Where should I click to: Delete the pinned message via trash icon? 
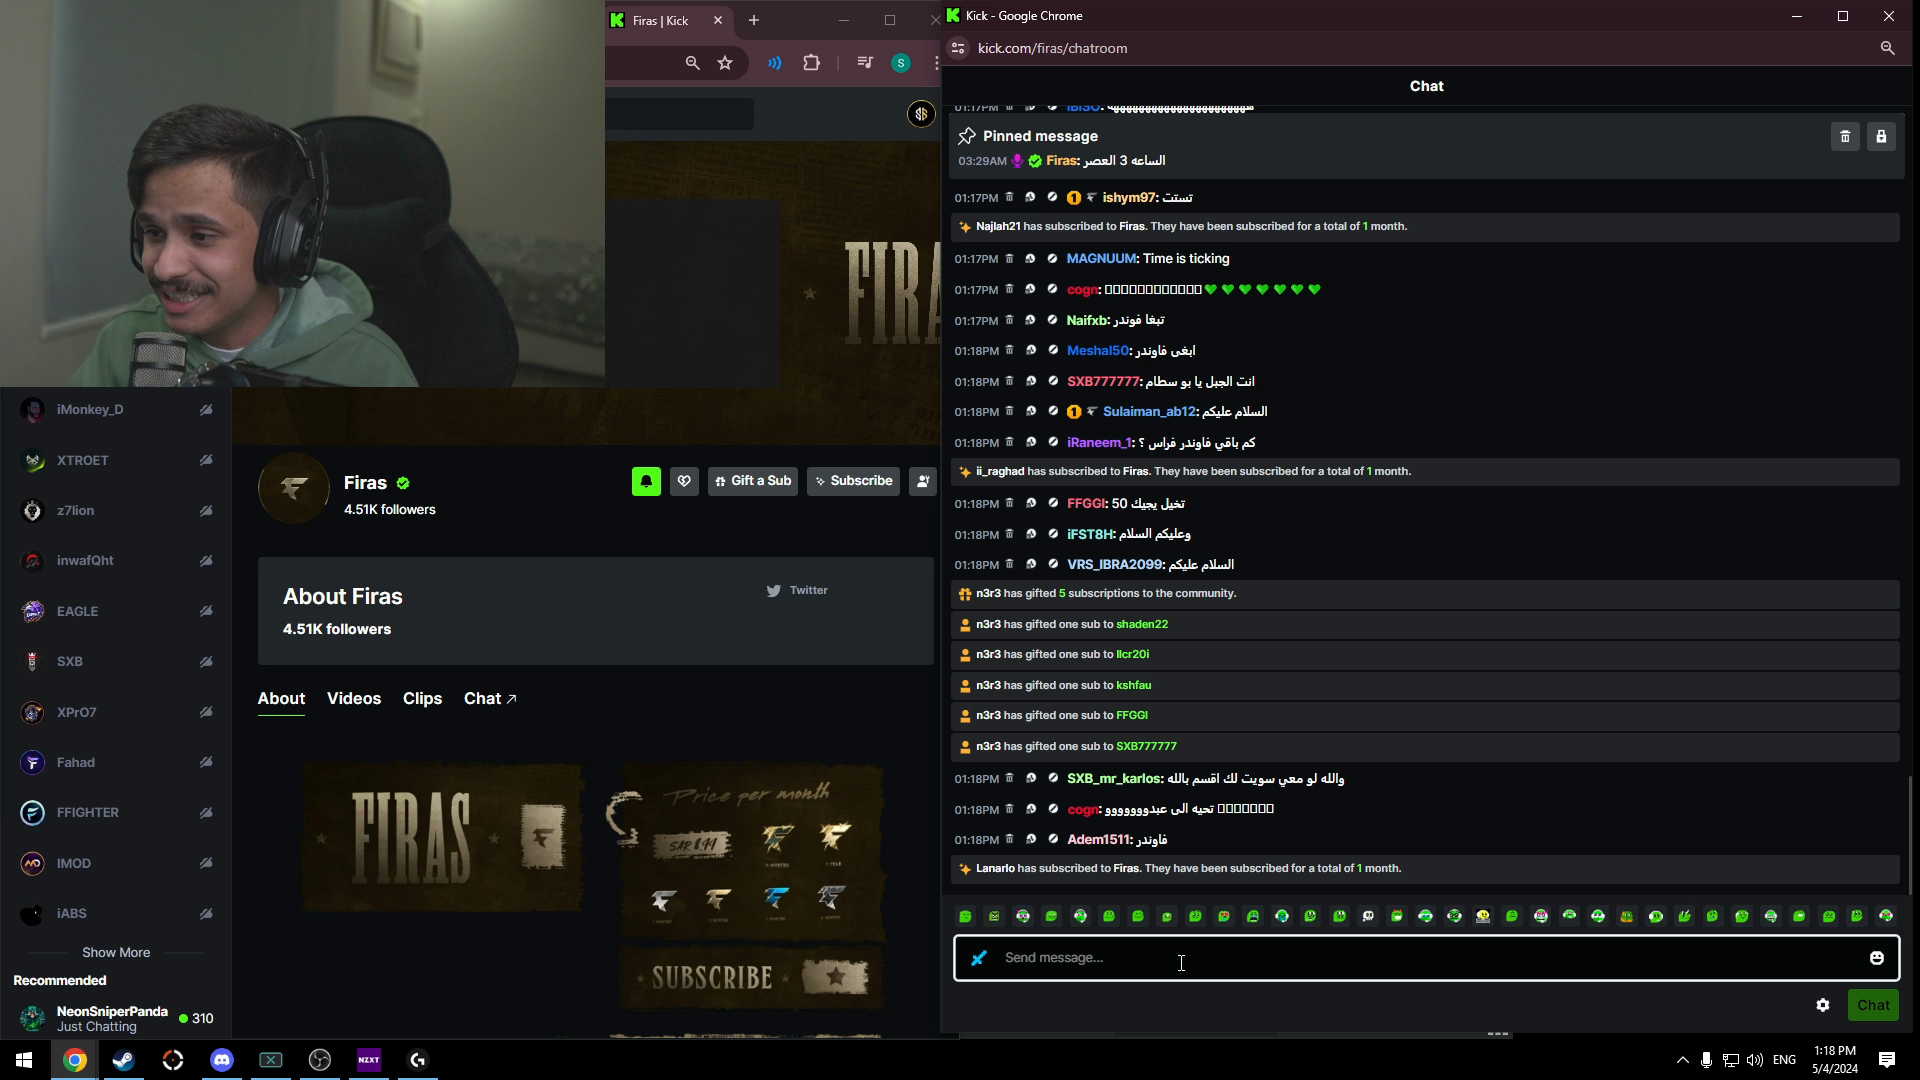1845,137
